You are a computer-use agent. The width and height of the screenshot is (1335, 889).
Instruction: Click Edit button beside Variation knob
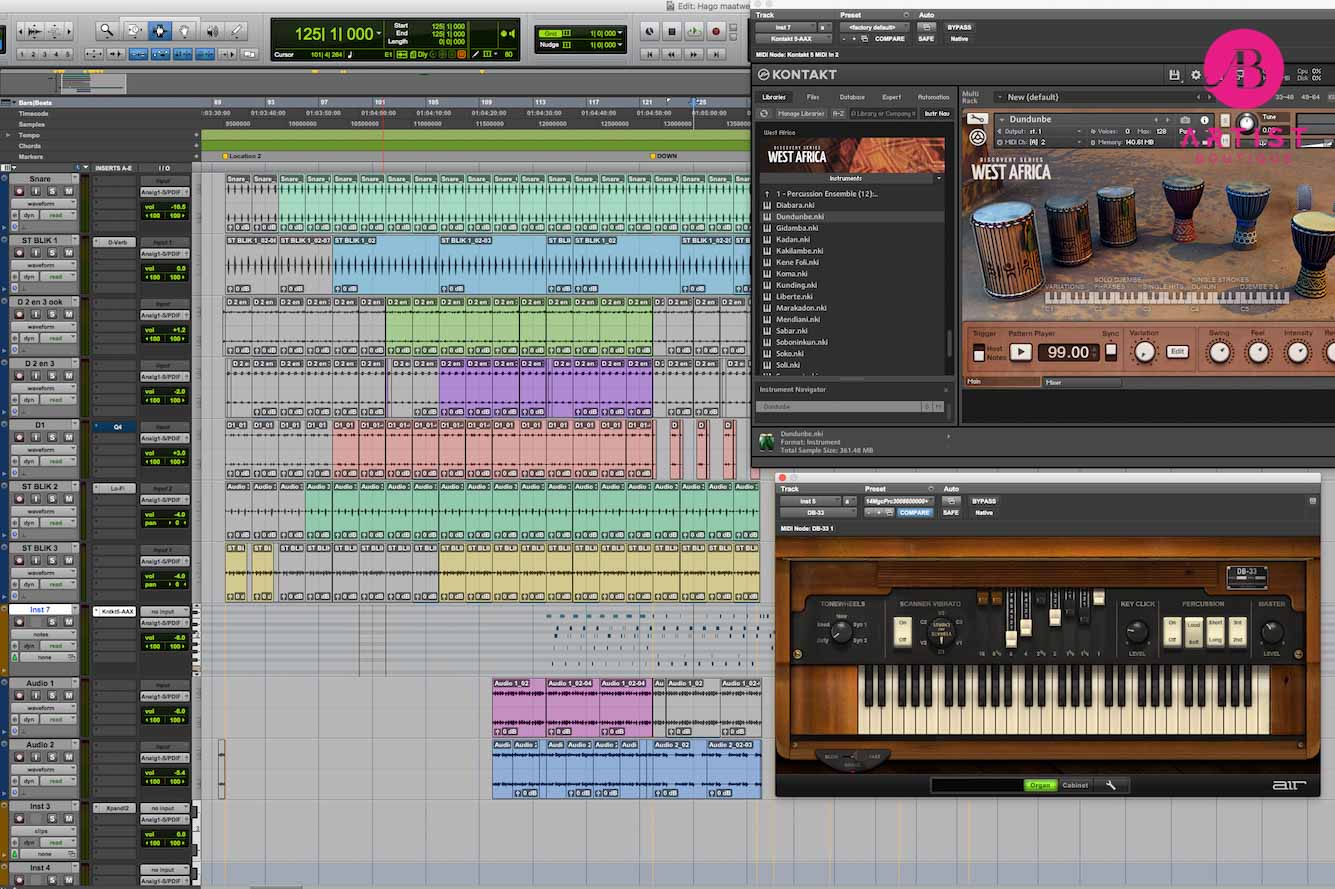pyautogui.click(x=1177, y=352)
